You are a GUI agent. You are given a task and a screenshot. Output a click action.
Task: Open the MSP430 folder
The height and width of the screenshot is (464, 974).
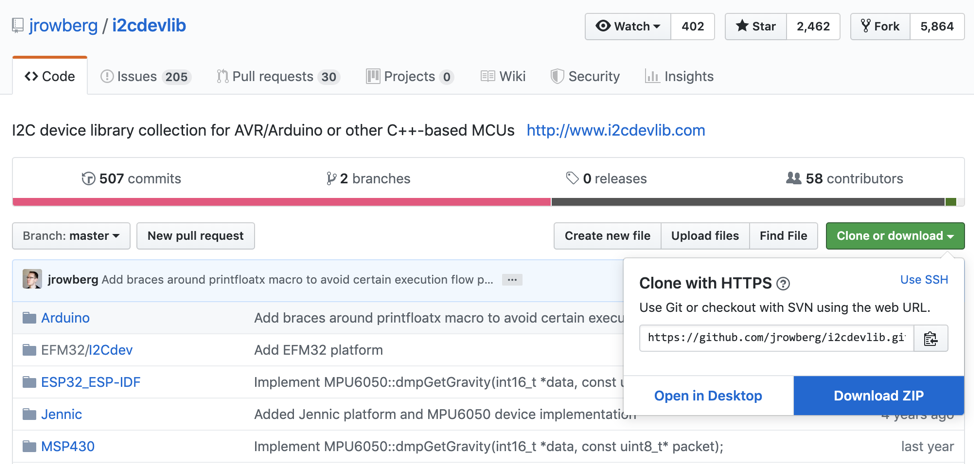click(68, 447)
